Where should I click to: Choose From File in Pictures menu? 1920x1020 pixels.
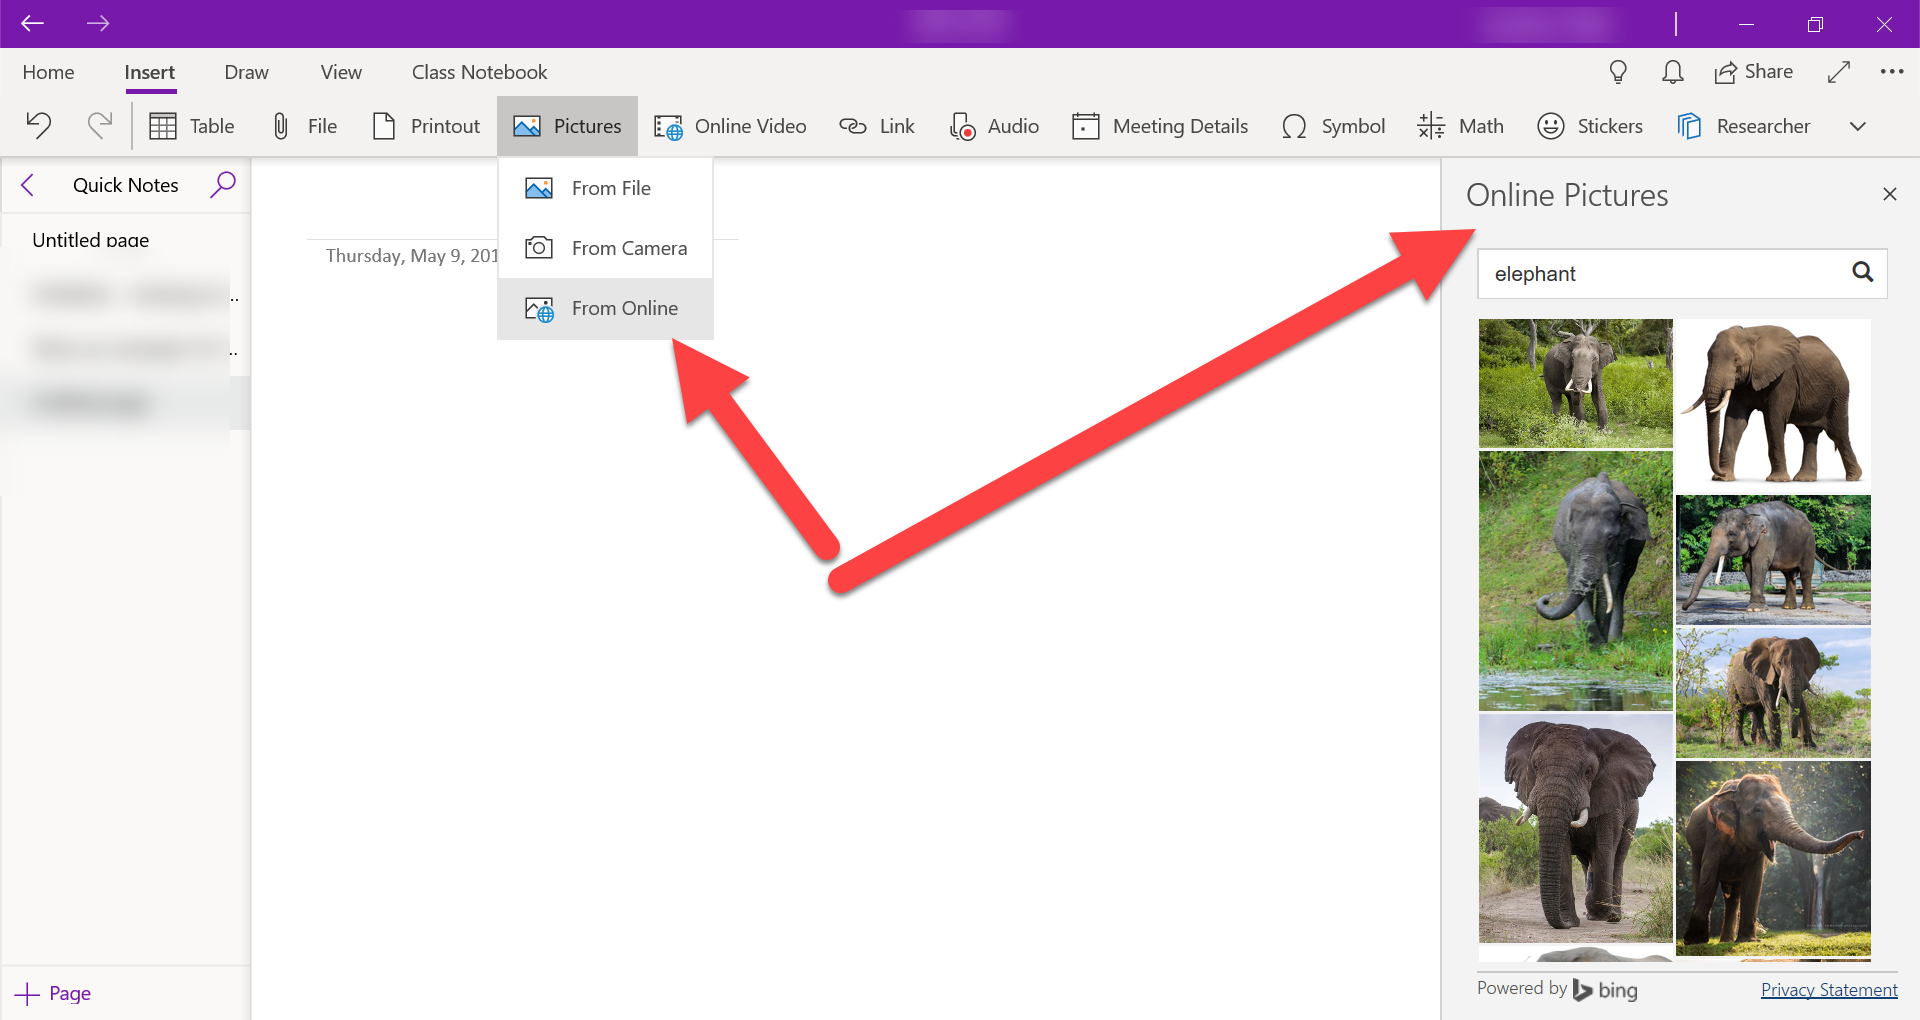click(605, 188)
